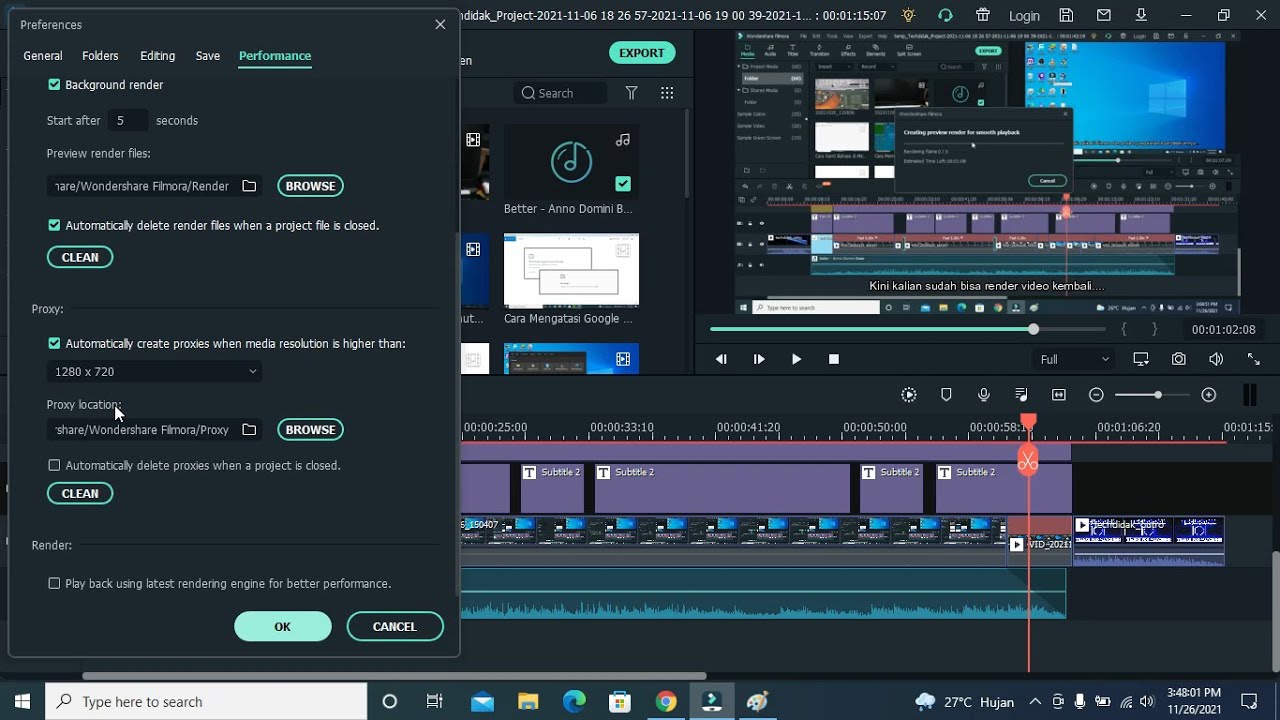The image size is (1280, 720).
Task: Click the plus zoom in timeline icon
Action: [1208, 395]
